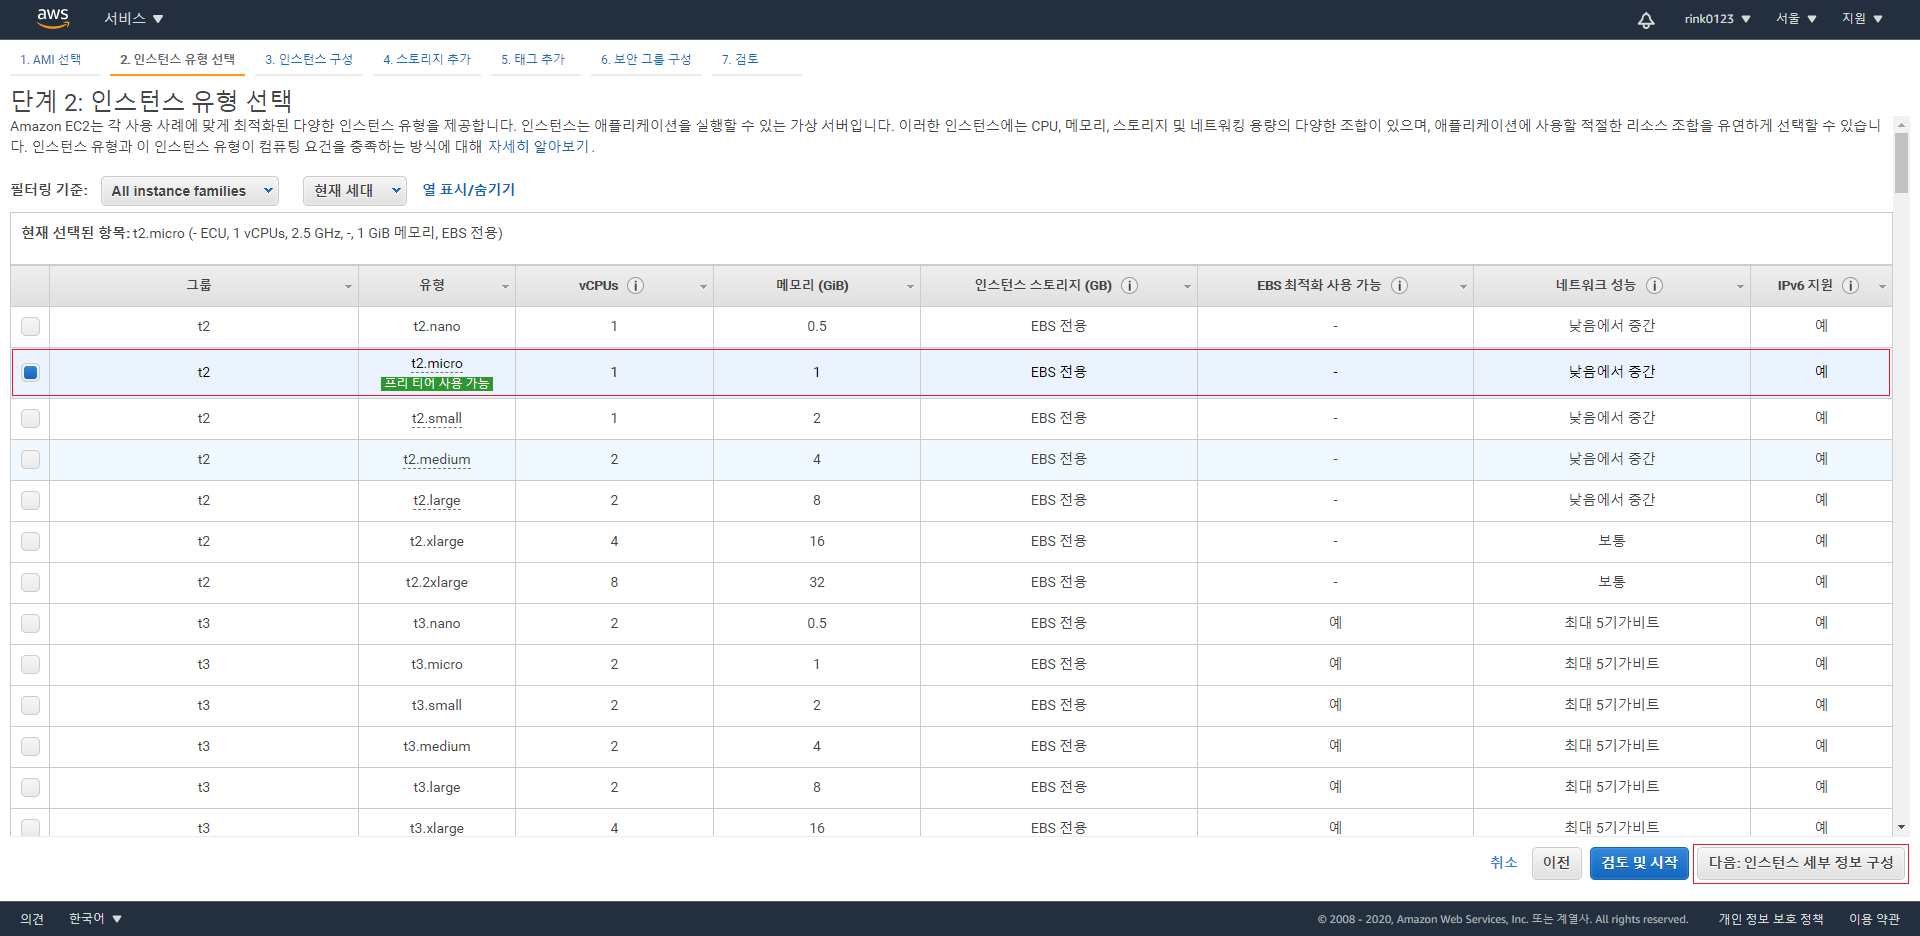This screenshot has width=1920, height=936.
Task: Select the t2.2xlarge instance checkbox
Action: coord(31,582)
